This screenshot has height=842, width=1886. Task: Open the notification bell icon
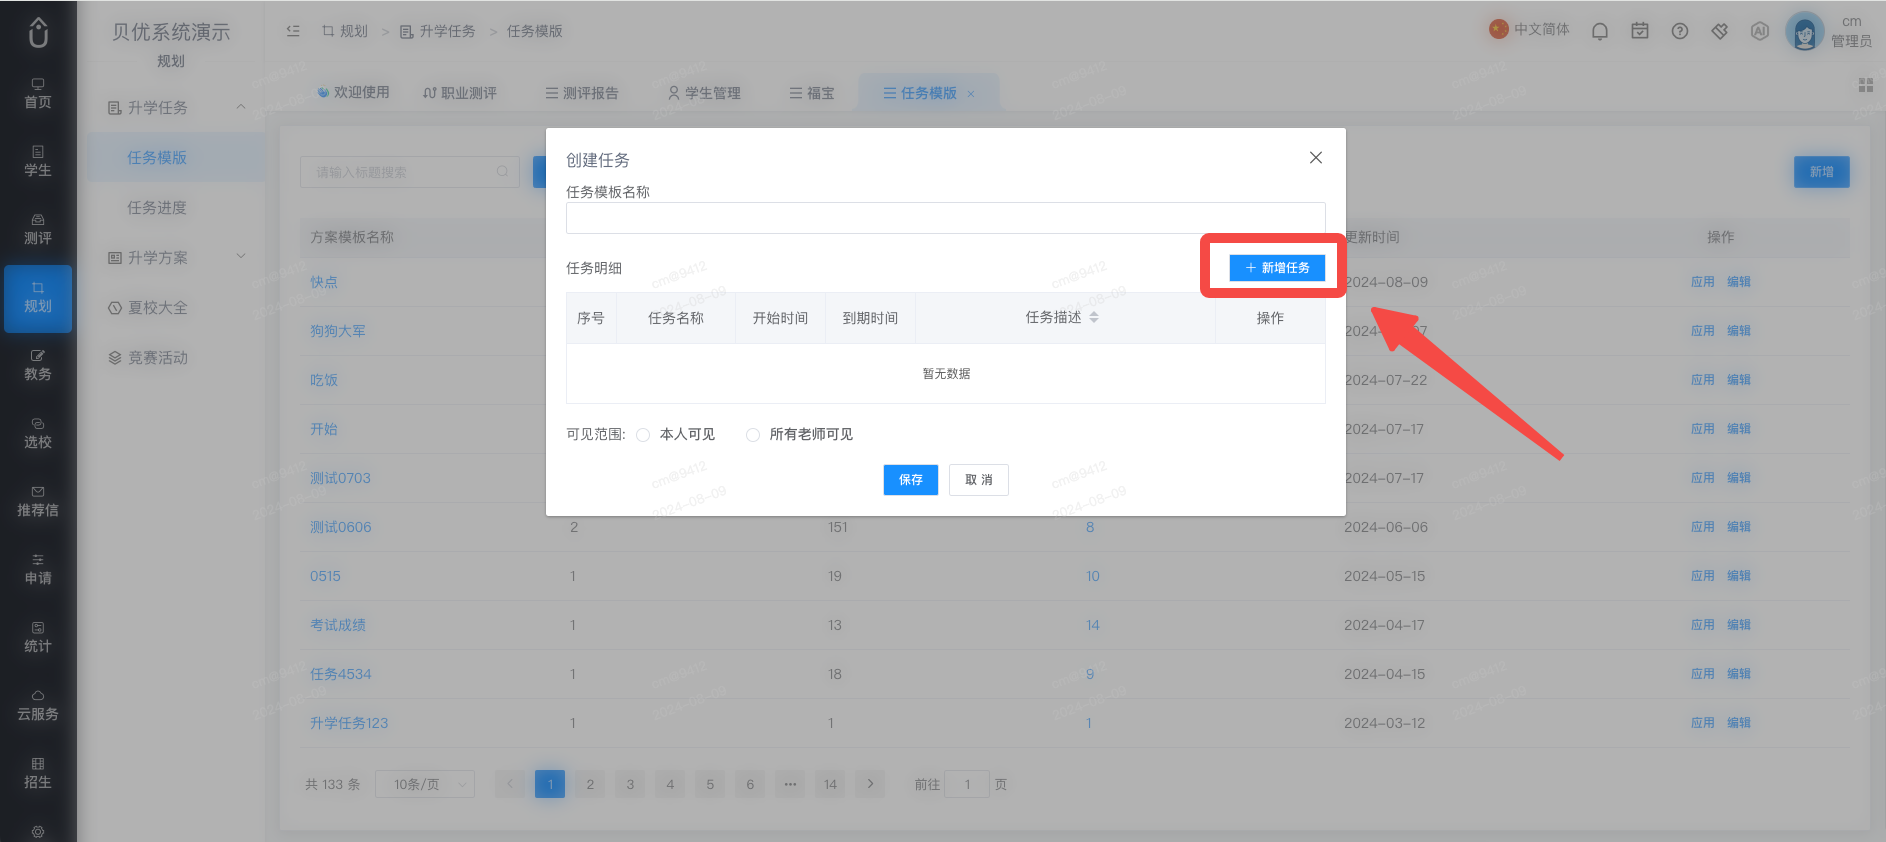point(1600,31)
